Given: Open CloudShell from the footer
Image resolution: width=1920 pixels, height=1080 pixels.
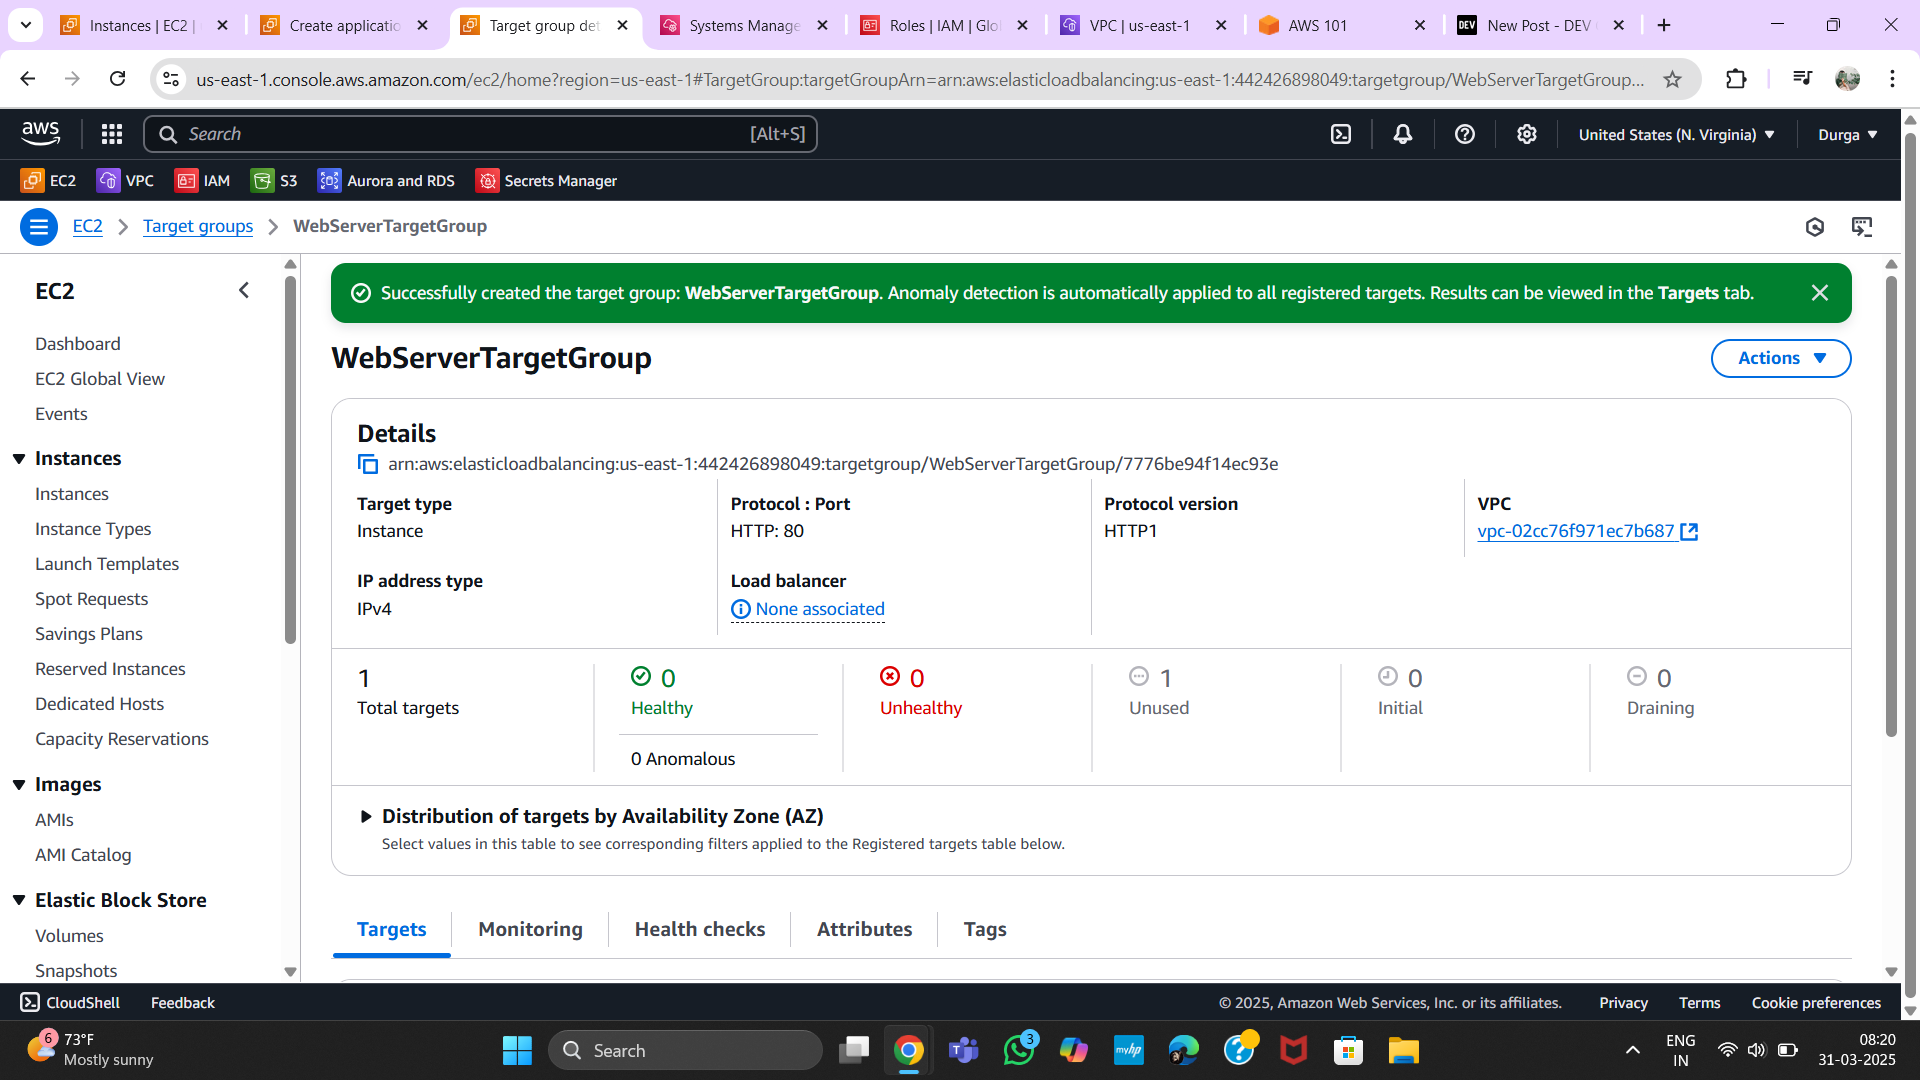Looking at the screenshot, I should pos(70,1003).
